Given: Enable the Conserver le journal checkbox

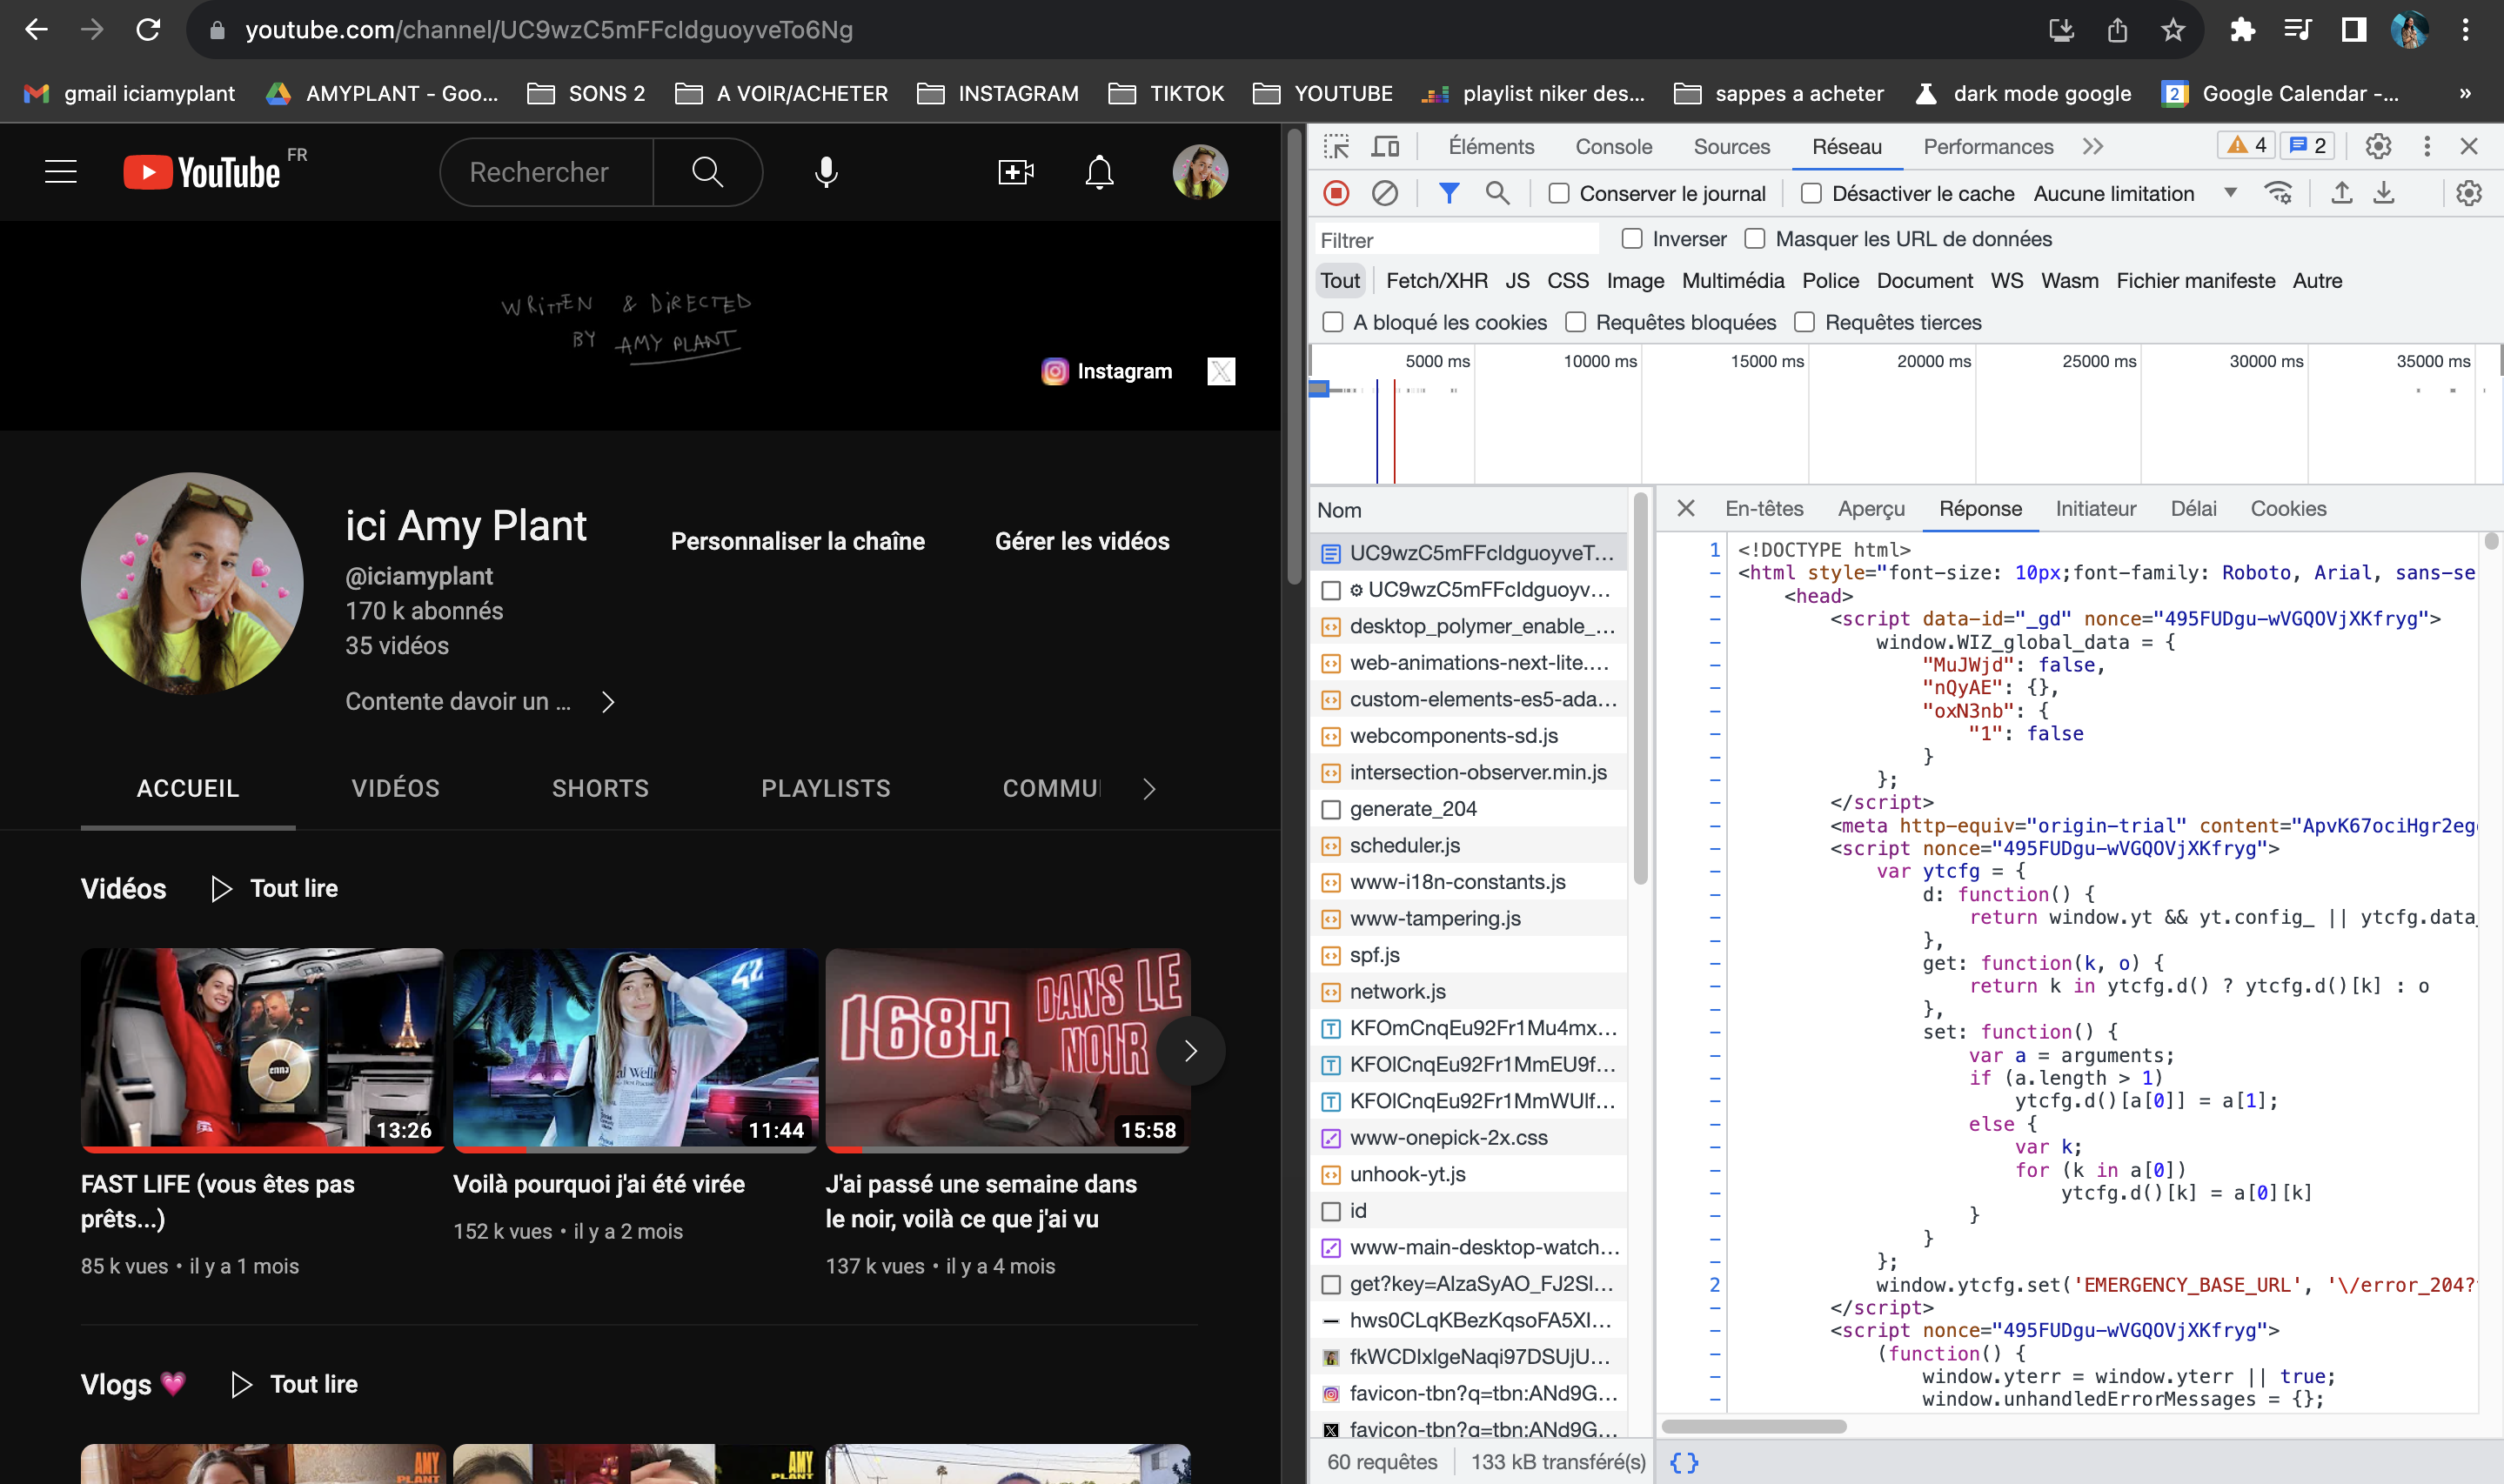Looking at the screenshot, I should coord(1558,193).
